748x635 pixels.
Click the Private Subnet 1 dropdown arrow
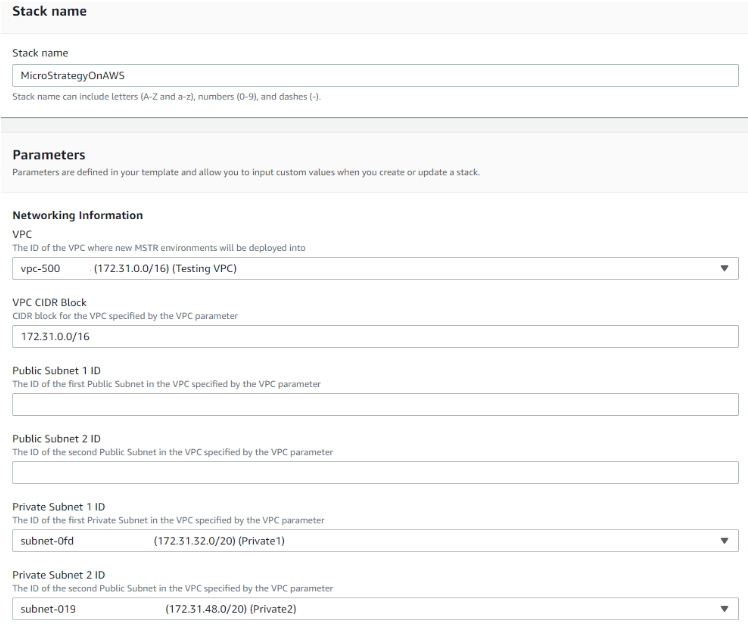724,541
